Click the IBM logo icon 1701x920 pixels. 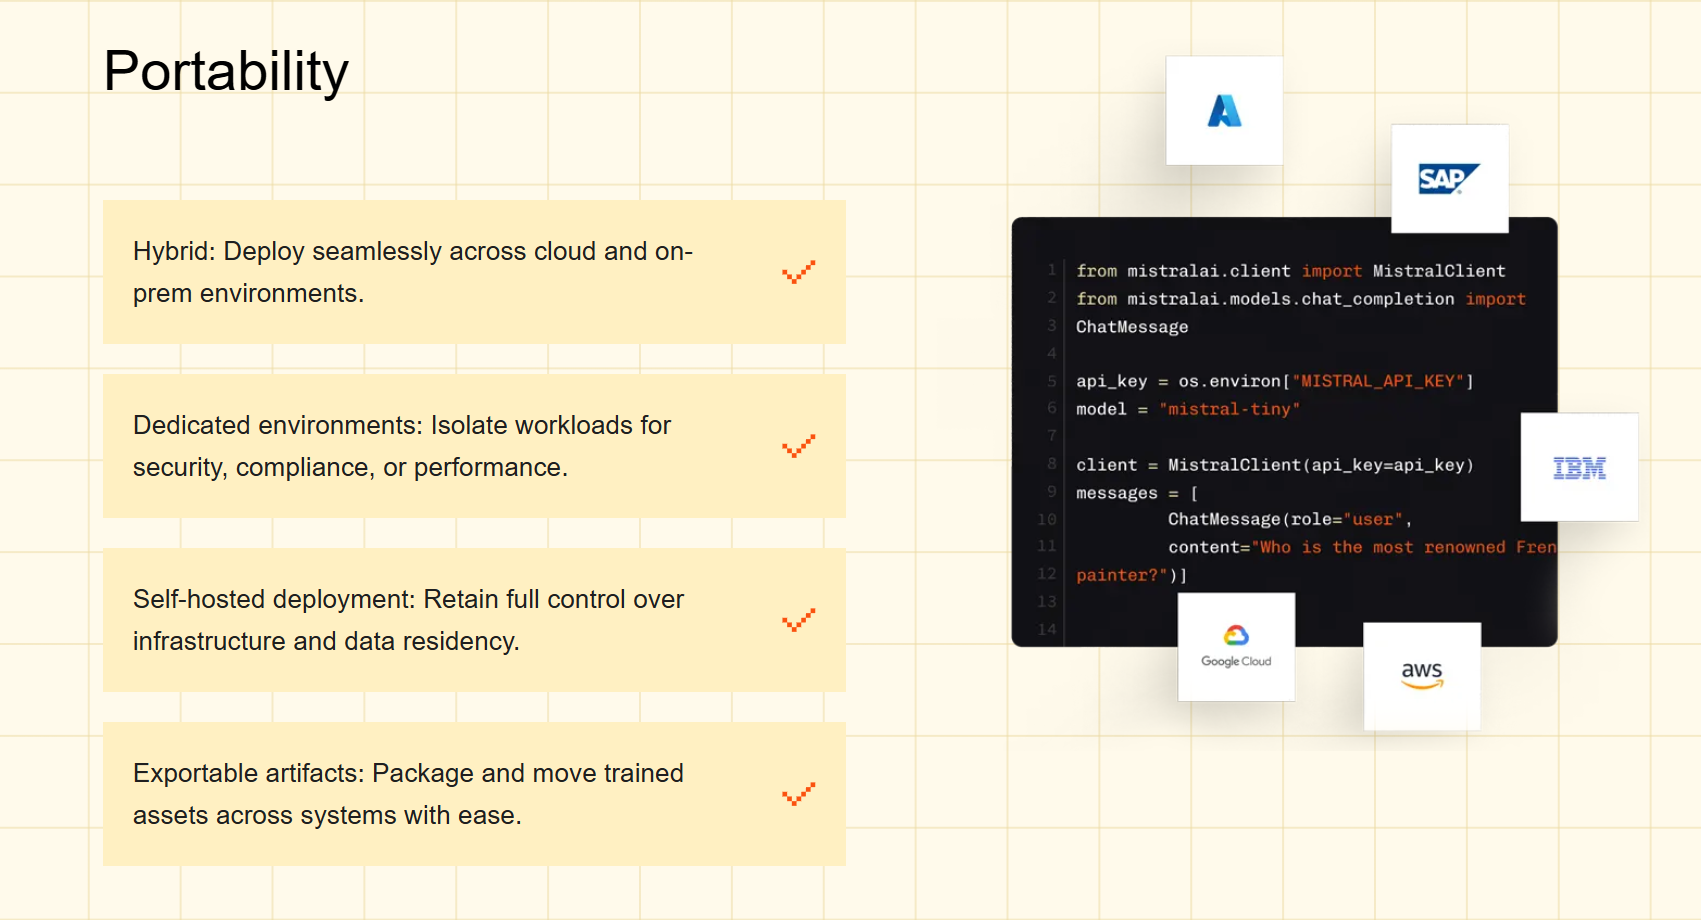[x=1578, y=467]
